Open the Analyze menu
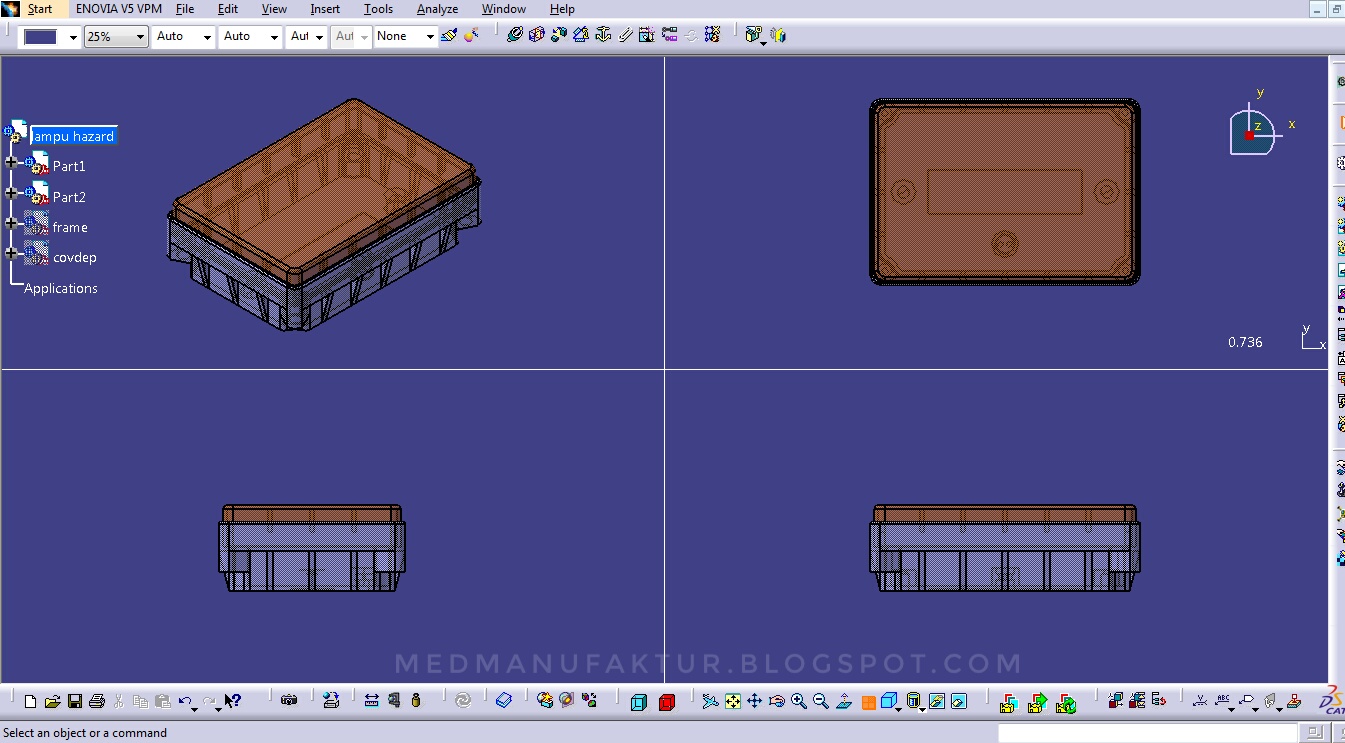The height and width of the screenshot is (743, 1345). 437,9
